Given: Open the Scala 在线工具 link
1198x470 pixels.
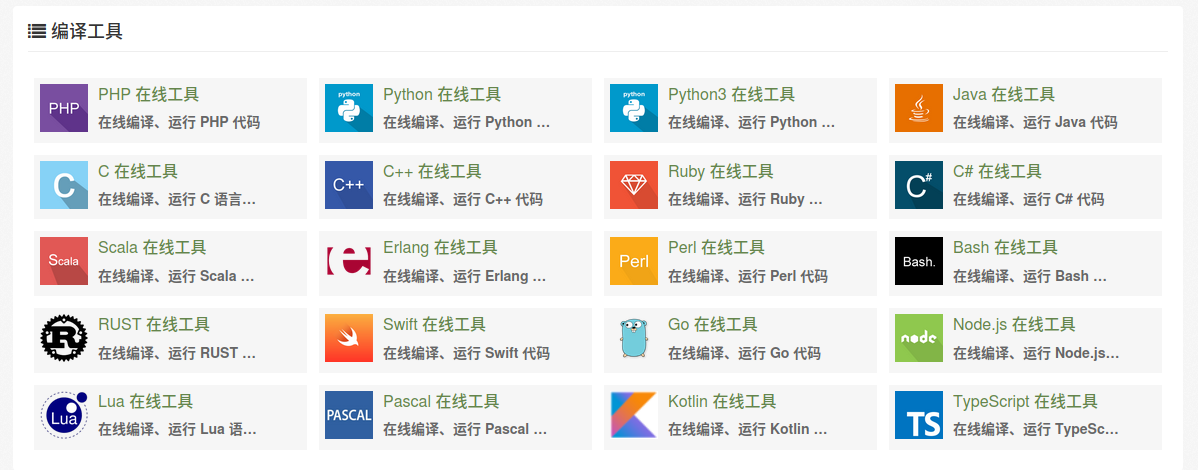Looking at the screenshot, I should [x=152, y=248].
